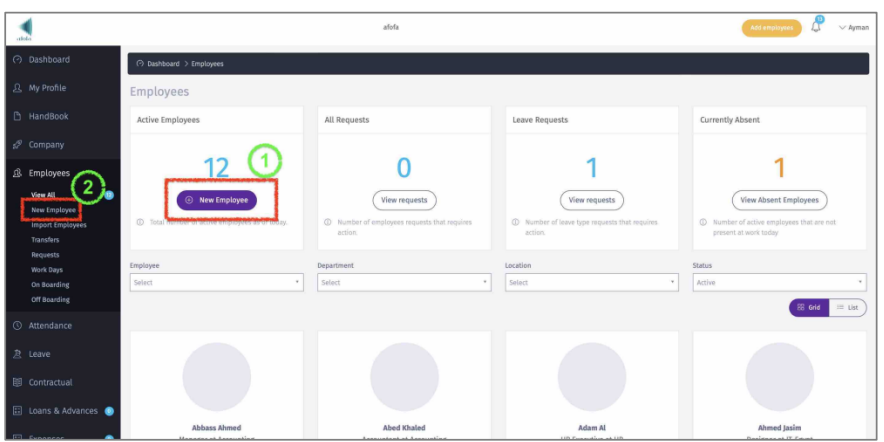The height and width of the screenshot is (442, 884).
Task: Click the Attendance clock icon
Action: pos(17,326)
